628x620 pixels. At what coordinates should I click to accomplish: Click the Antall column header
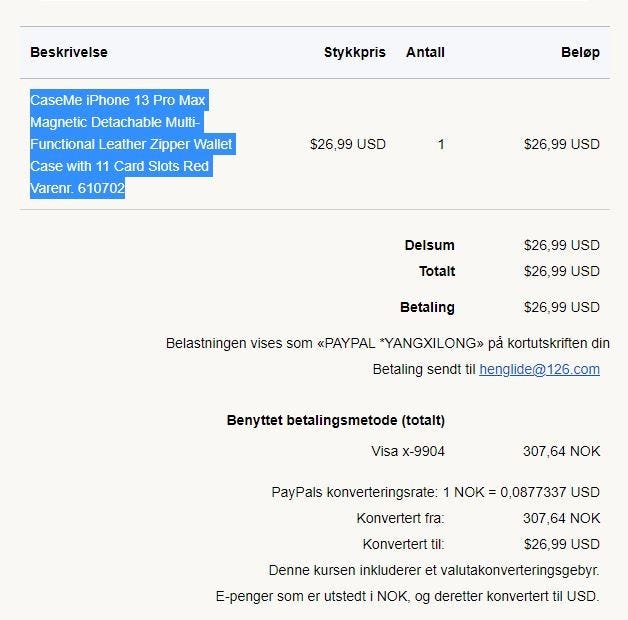point(425,52)
